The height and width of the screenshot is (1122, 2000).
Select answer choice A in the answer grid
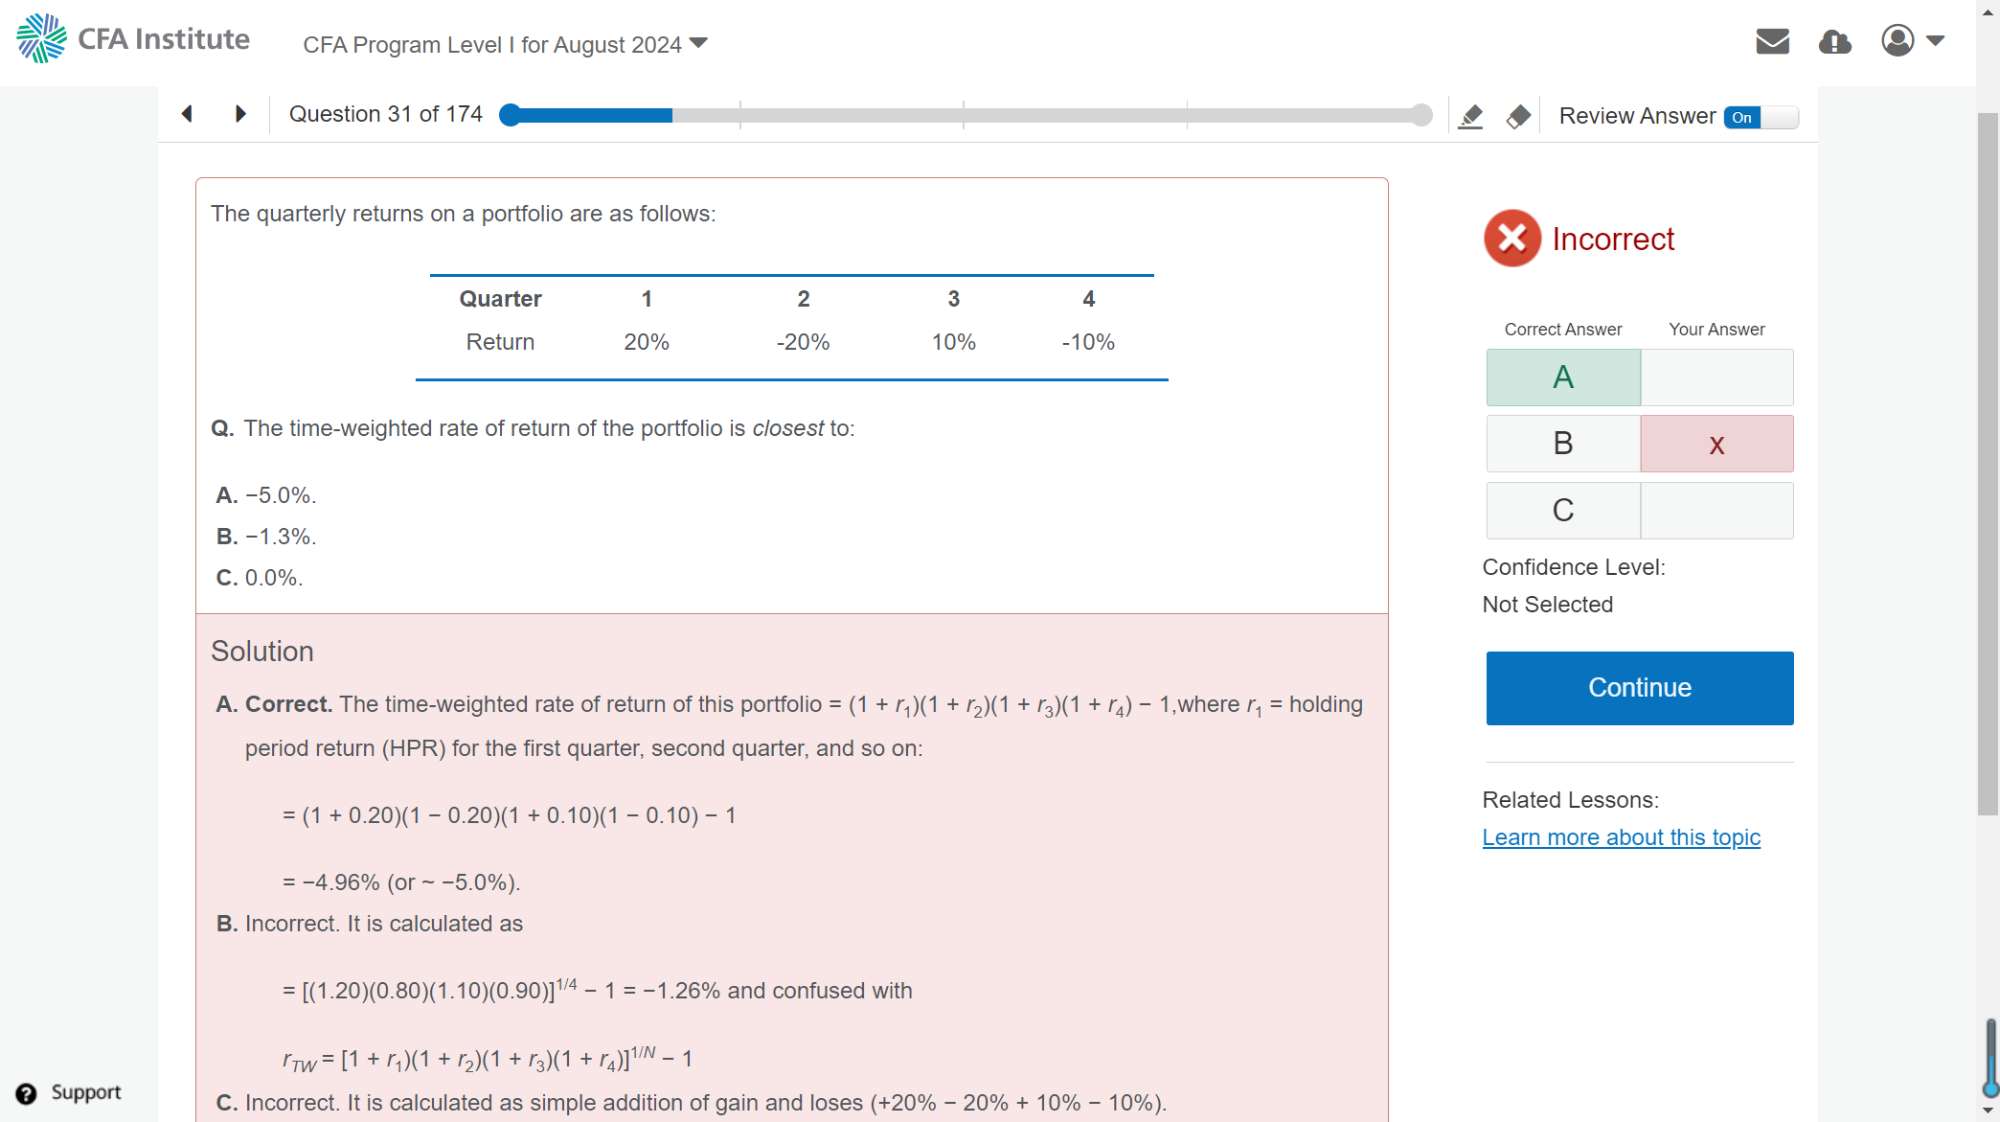(1563, 378)
